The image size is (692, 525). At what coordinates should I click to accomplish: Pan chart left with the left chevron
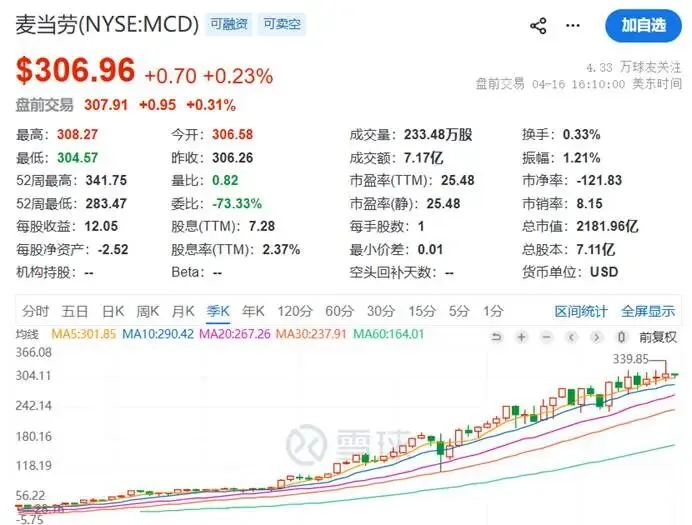click(572, 338)
